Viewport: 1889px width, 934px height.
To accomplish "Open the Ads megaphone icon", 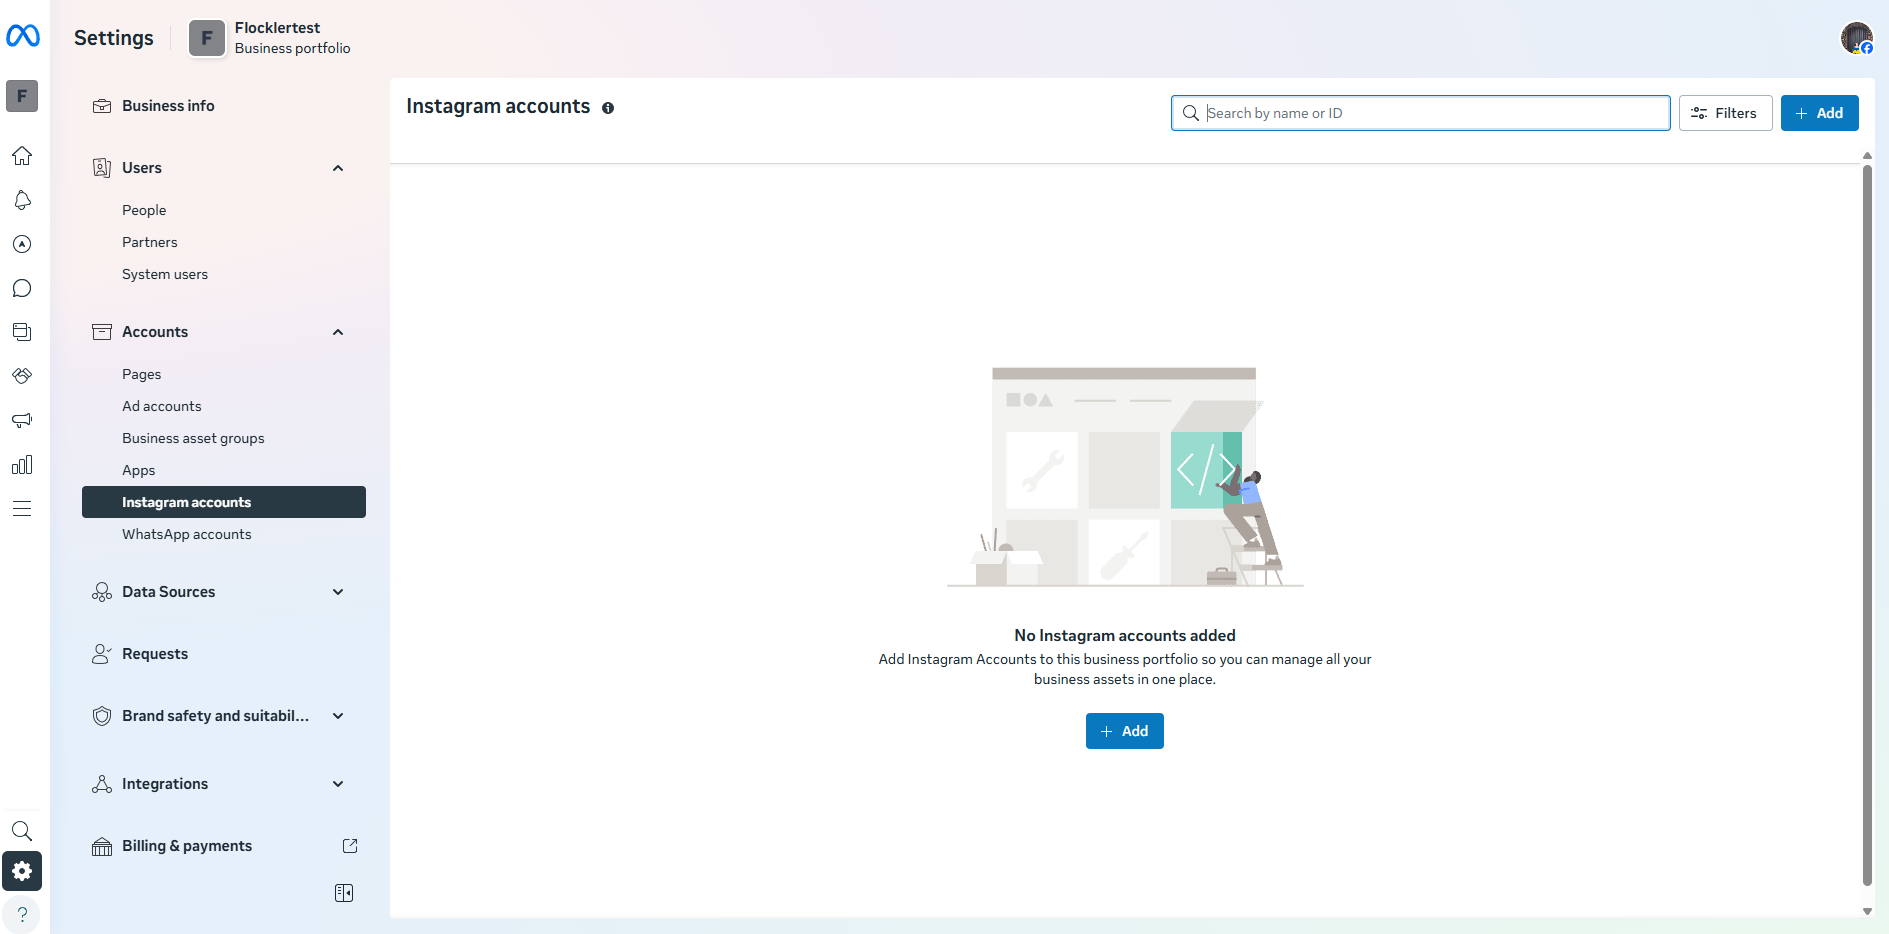I will tap(22, 420).
